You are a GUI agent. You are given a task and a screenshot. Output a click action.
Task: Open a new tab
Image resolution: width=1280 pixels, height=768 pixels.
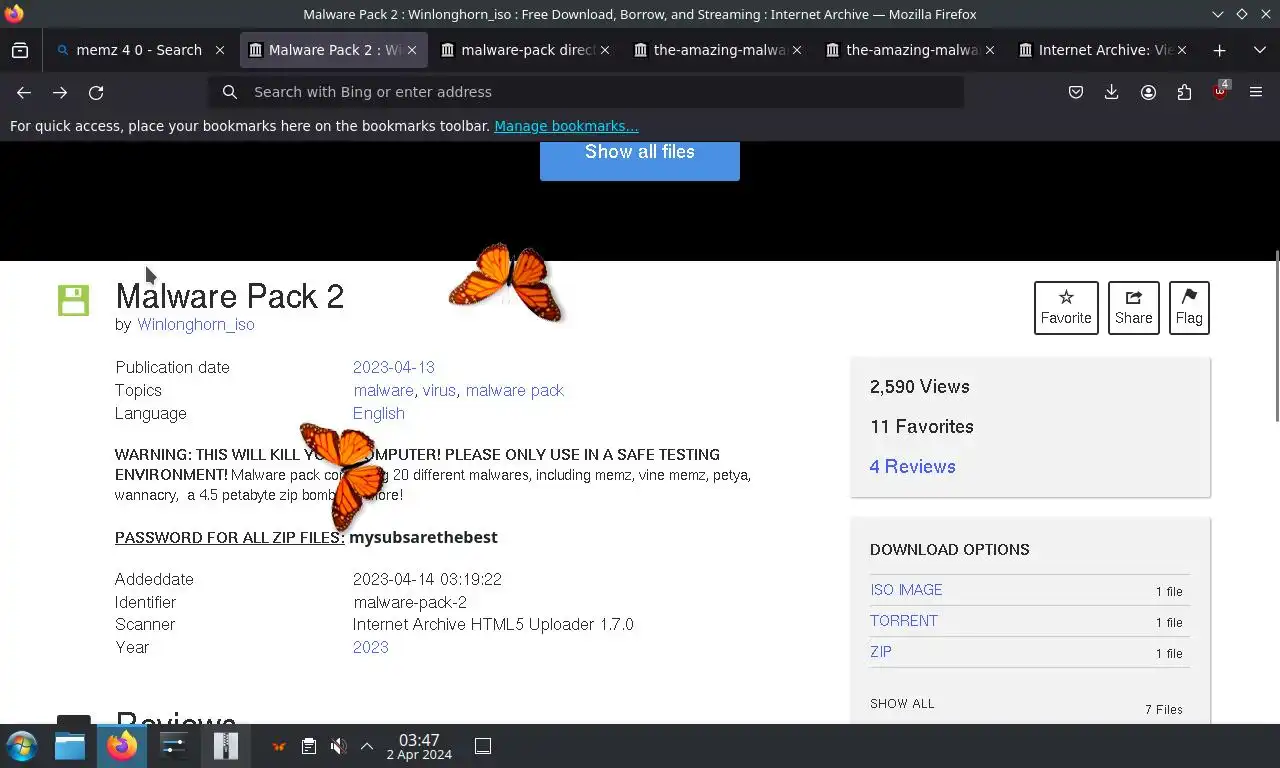click(1219, 50)
